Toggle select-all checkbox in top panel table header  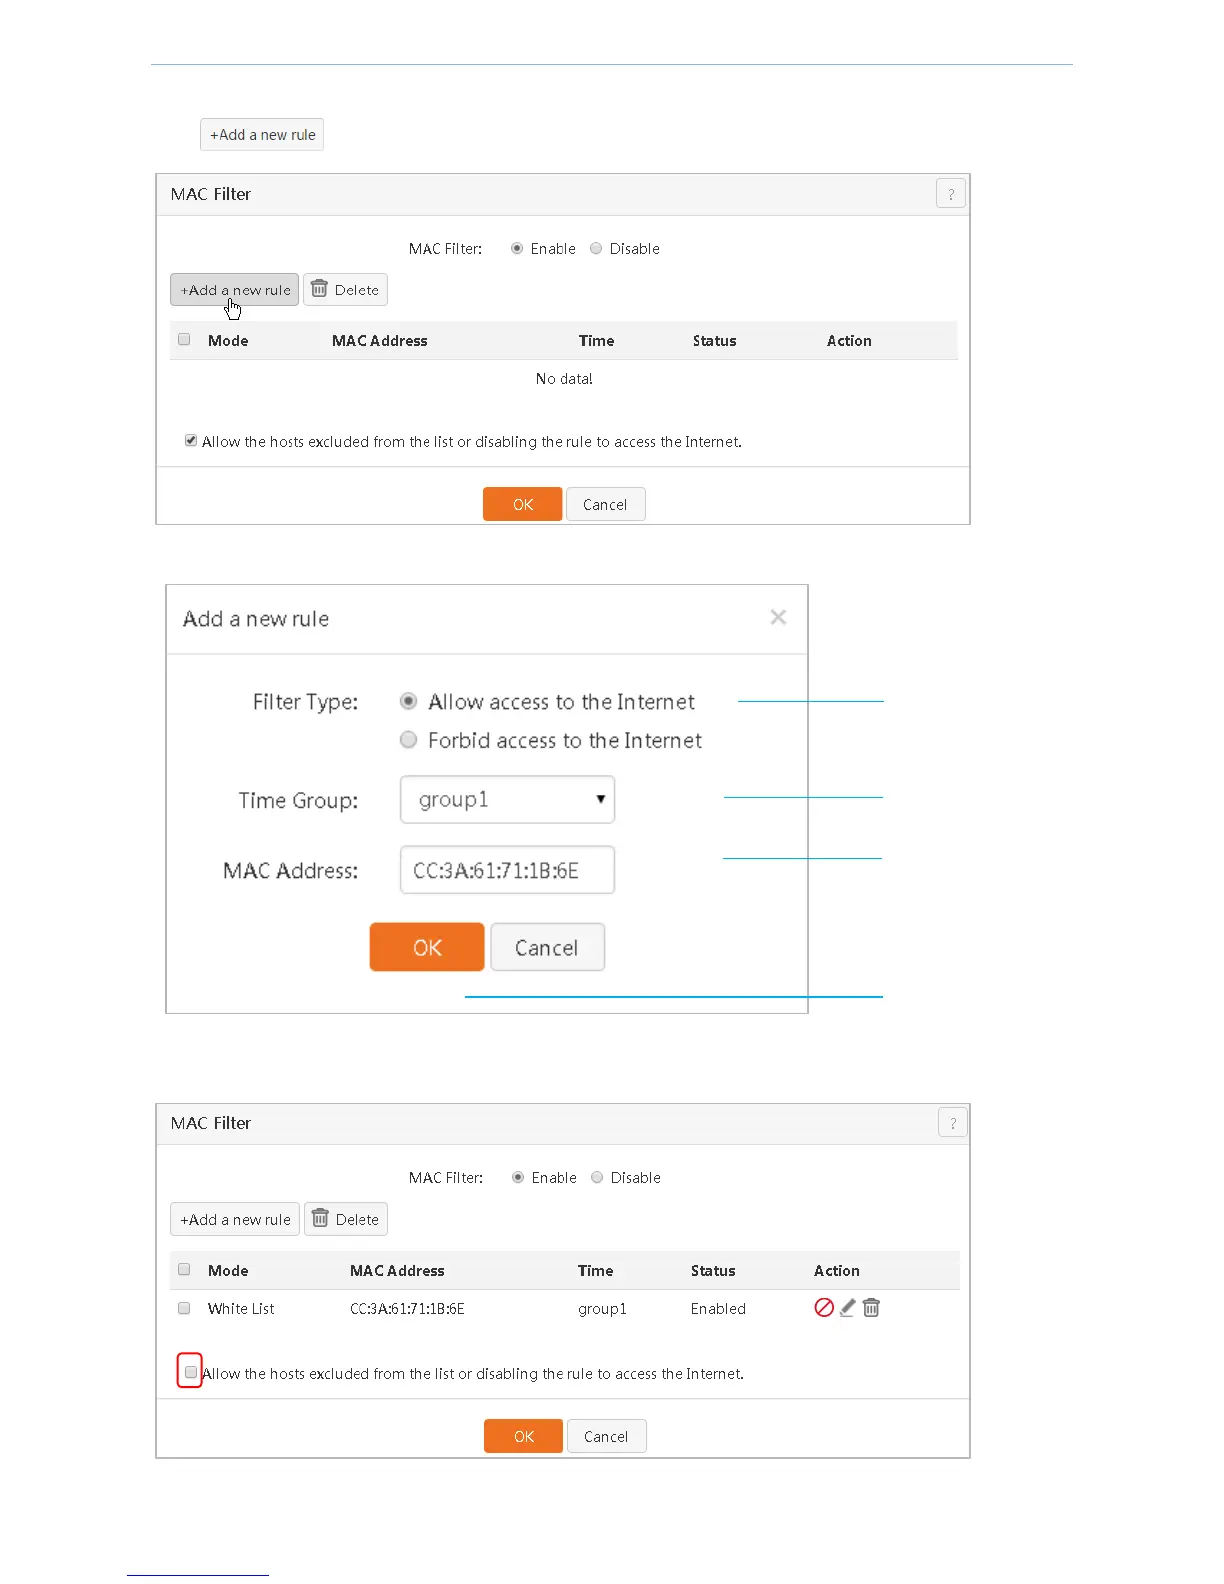184,339
